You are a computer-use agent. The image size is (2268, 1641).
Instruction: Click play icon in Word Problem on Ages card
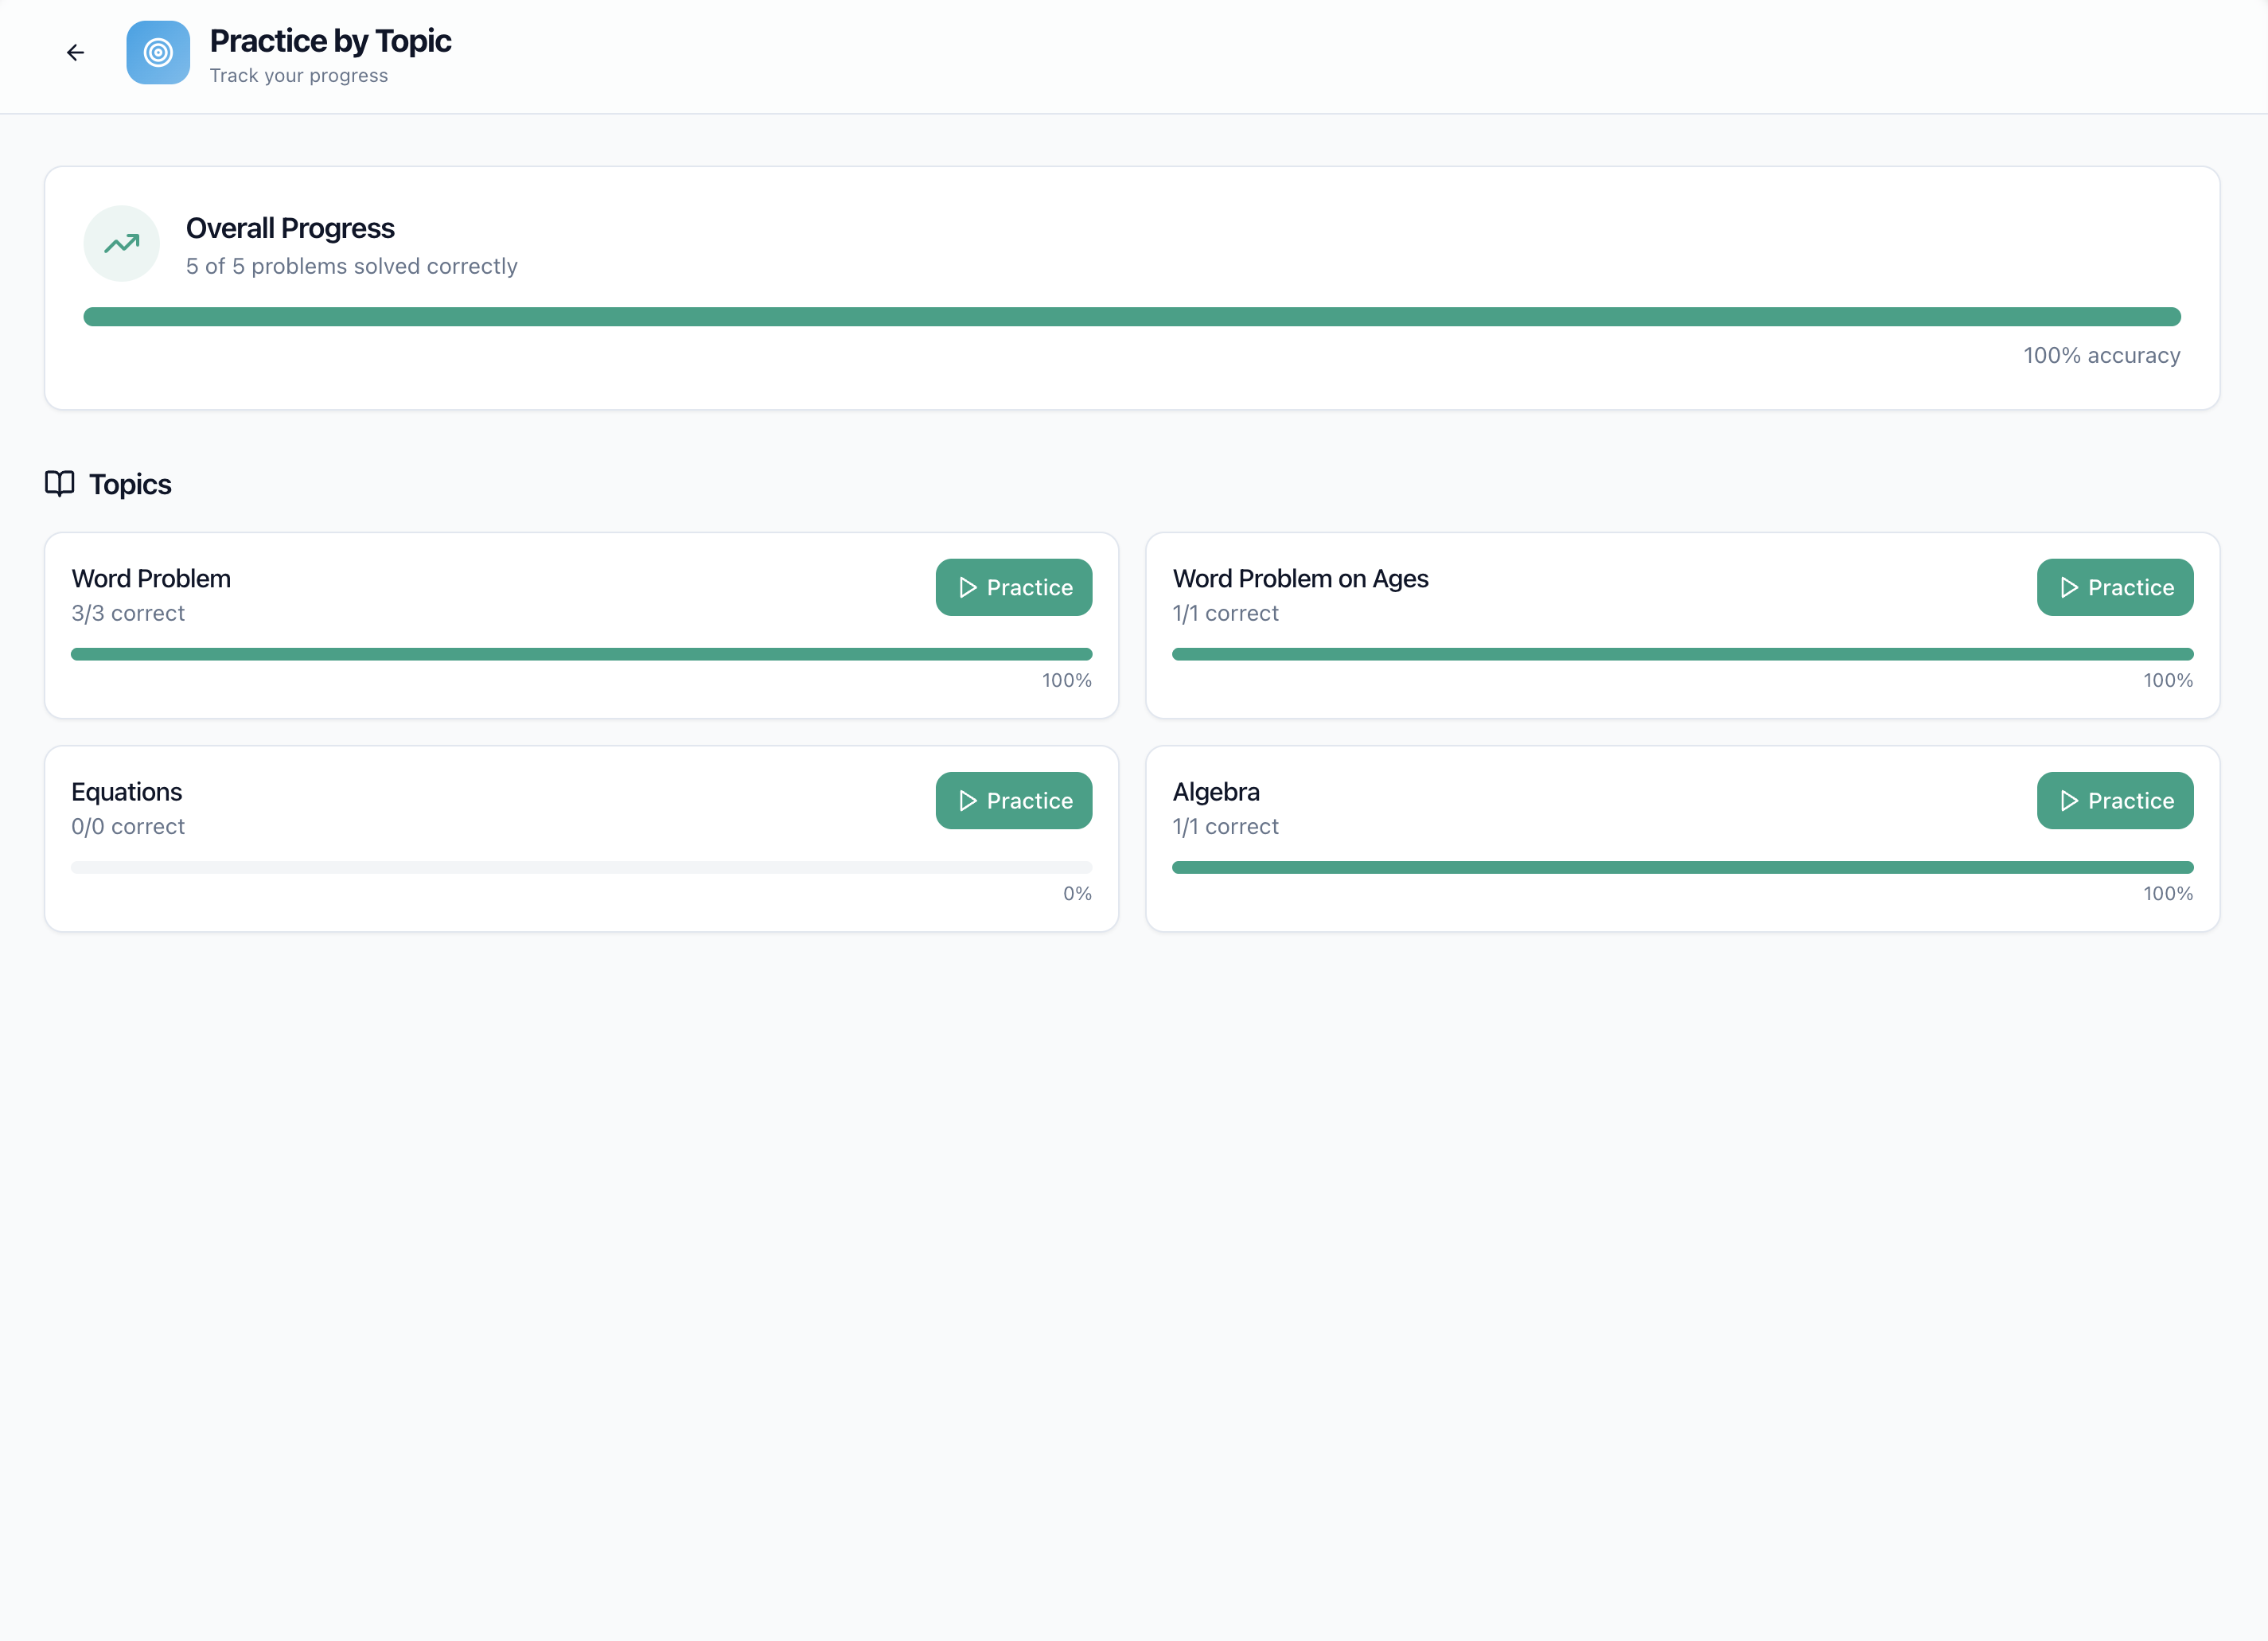(x=2069, y=588)
